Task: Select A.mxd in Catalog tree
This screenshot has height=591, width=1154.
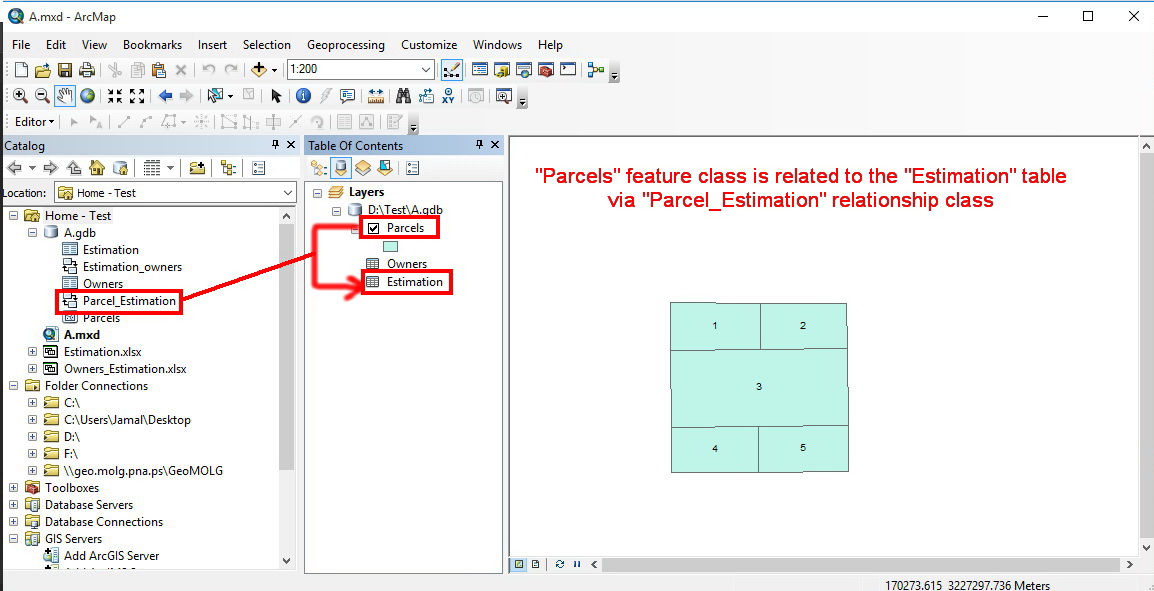Action: (x=82, y=335)
